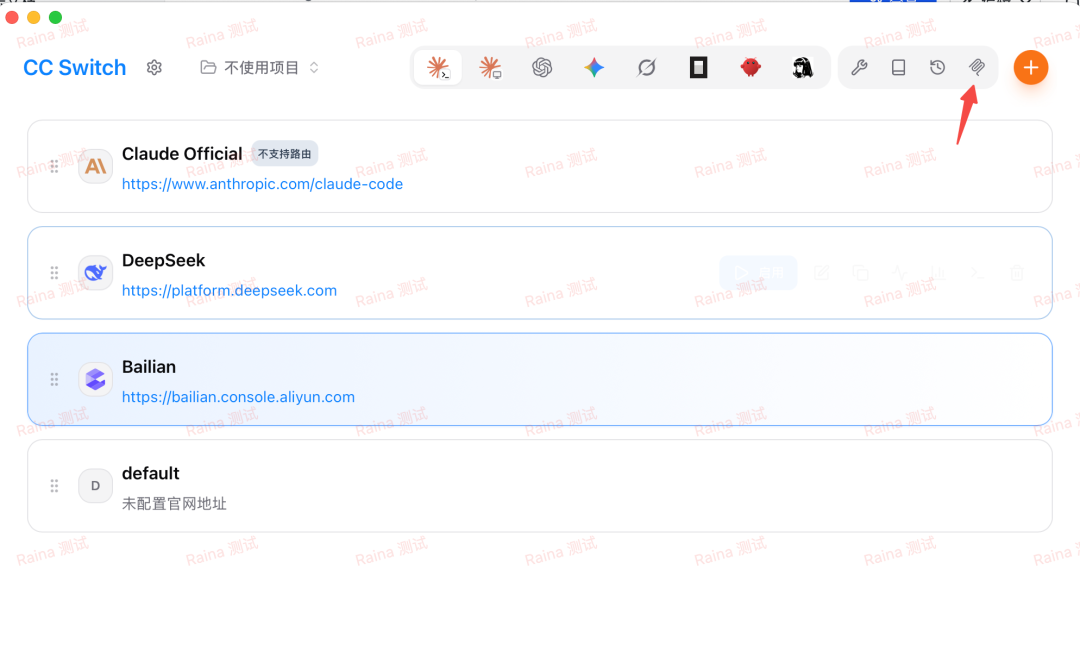The width and height of the screenshot is (1080, 663).
Task: Click the DeepSeek whale logo
Action: tap(96, 273)
